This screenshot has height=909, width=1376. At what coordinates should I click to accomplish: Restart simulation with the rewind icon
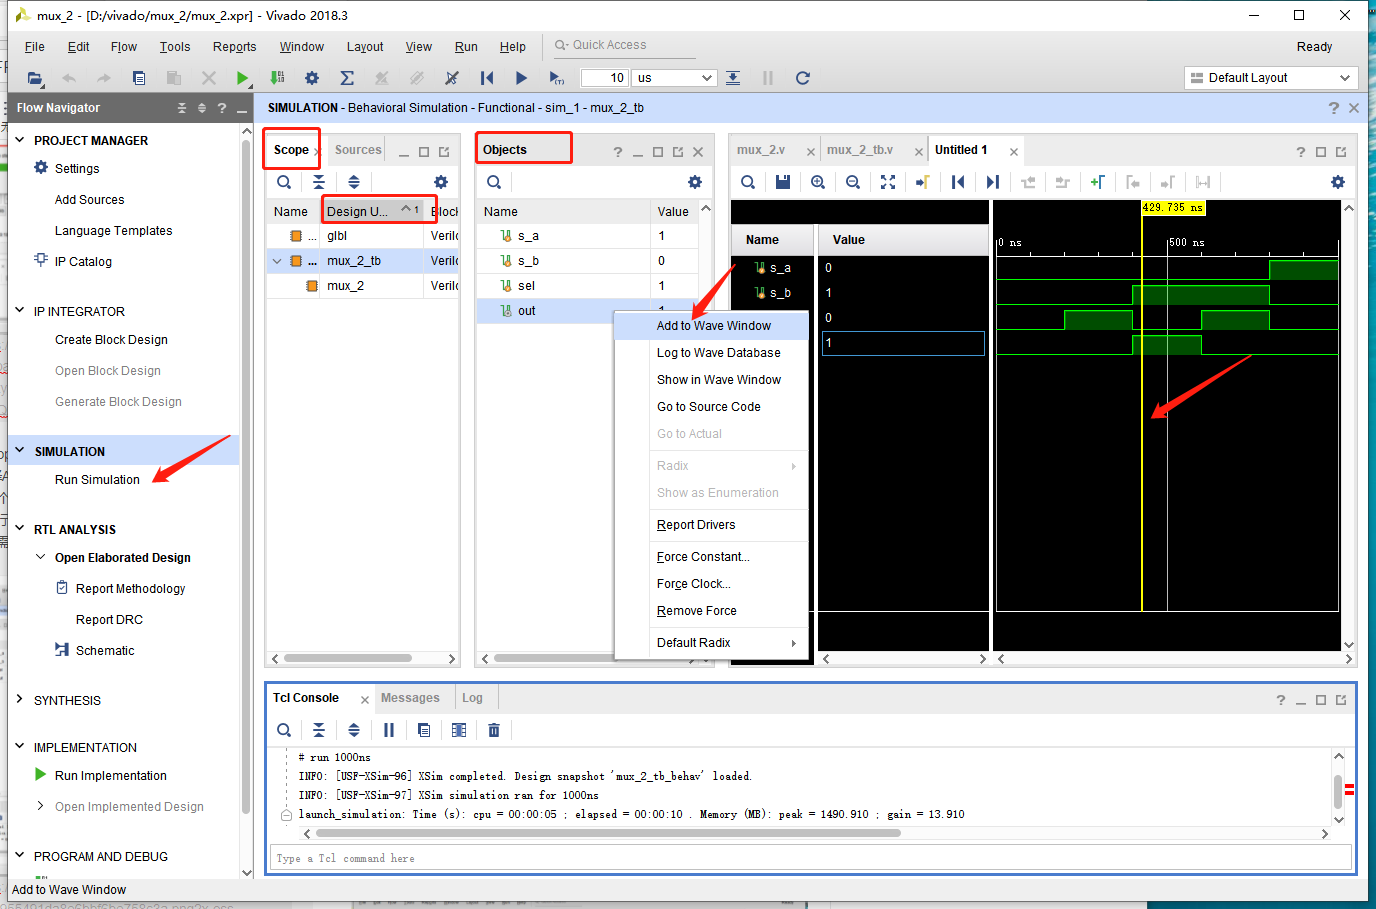pos(487,78)
